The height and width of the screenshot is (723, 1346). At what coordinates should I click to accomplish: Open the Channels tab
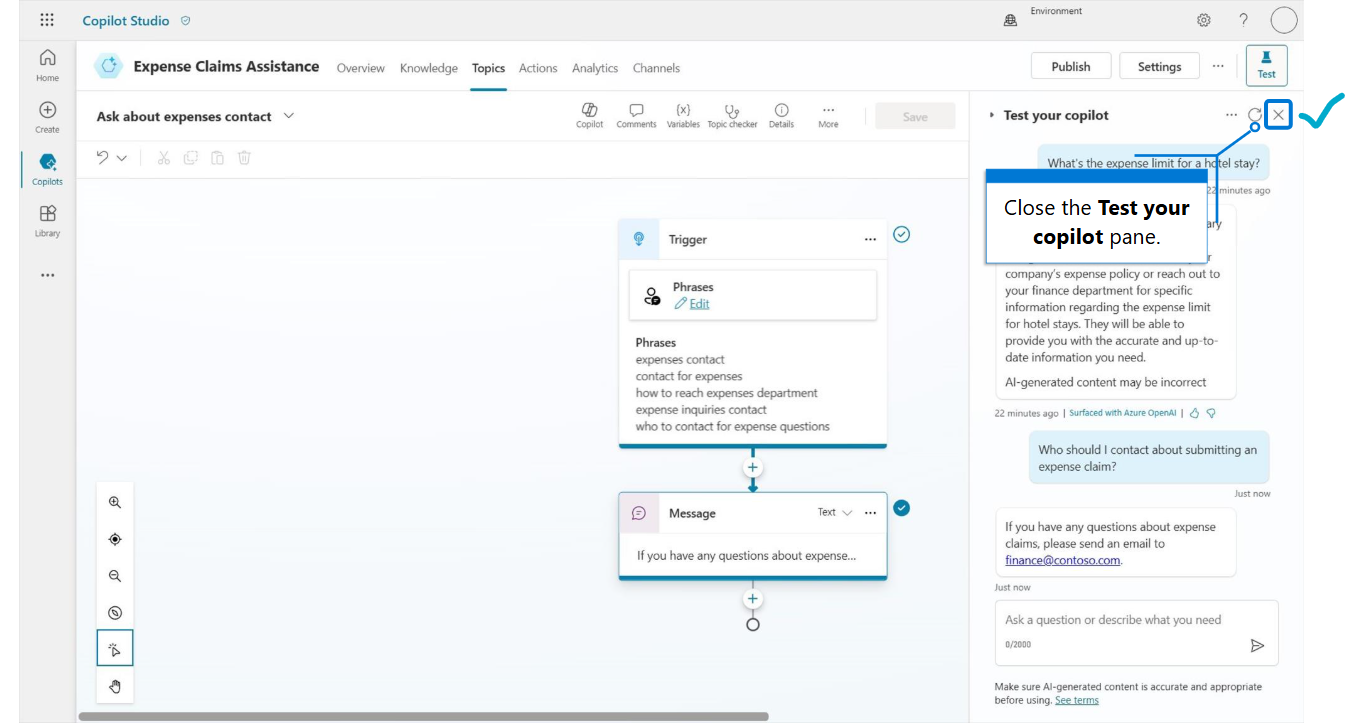click(x=656, y=68)
